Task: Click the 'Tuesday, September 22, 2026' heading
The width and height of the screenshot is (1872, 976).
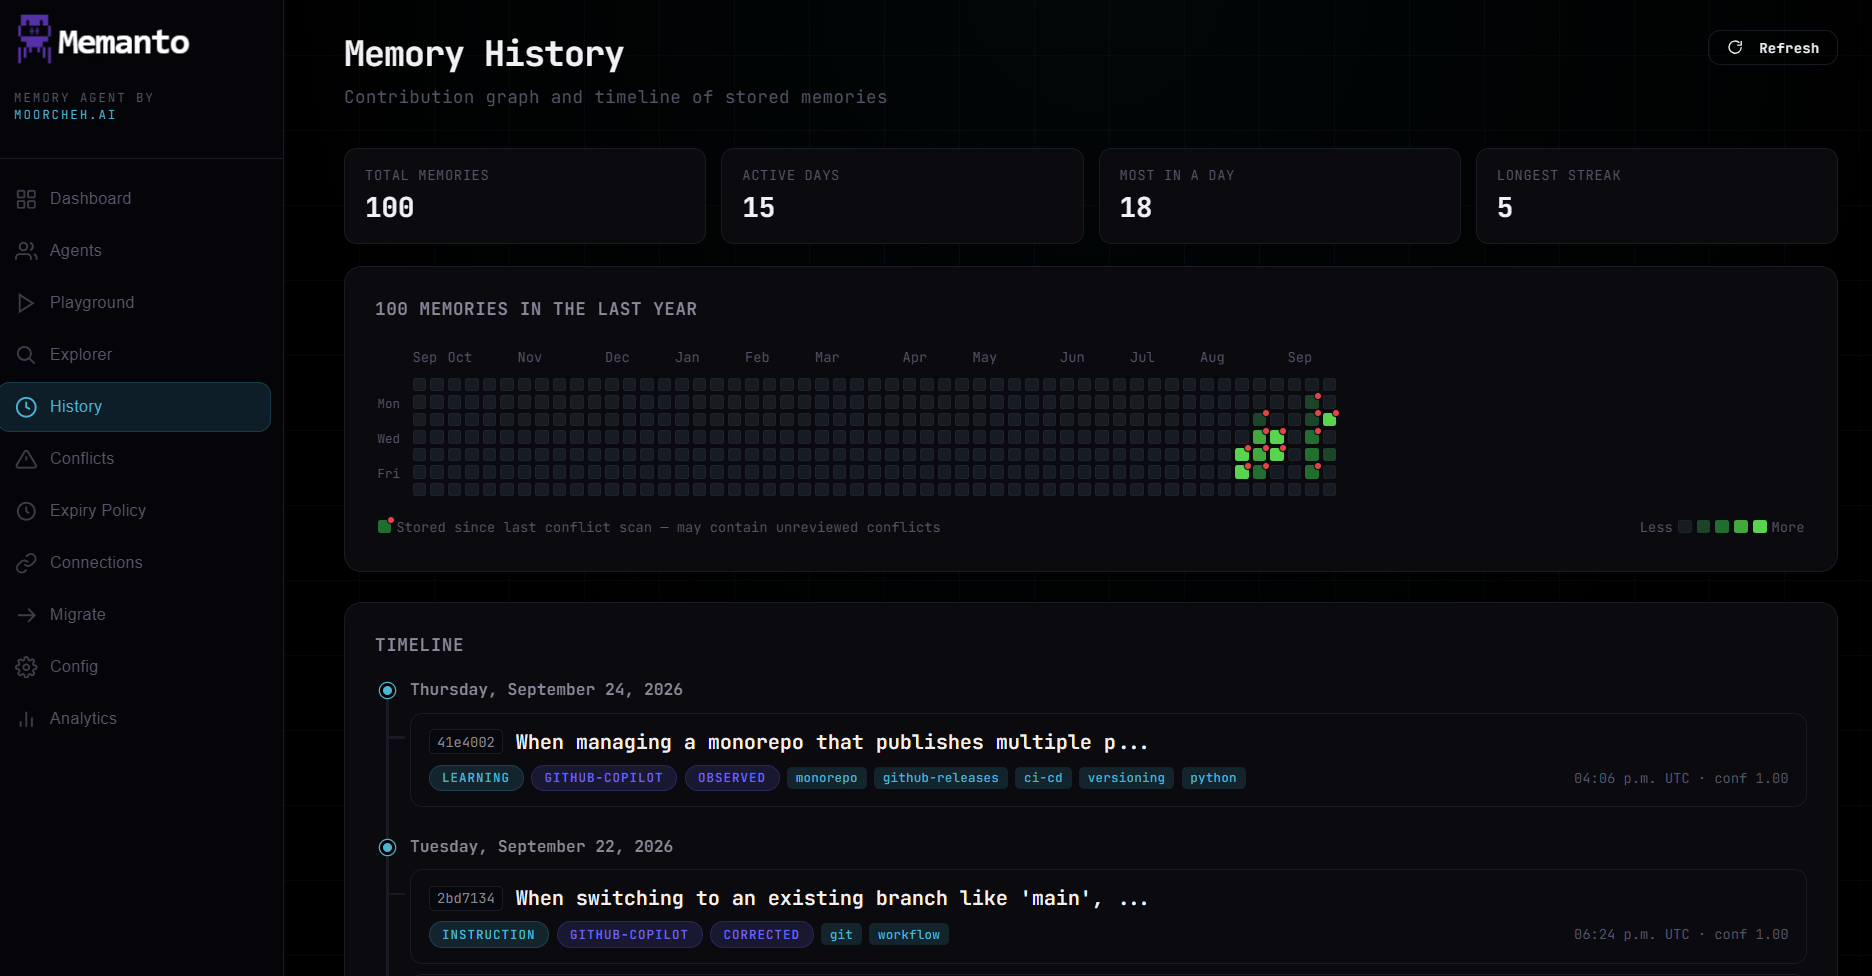Action: point(542,847)
